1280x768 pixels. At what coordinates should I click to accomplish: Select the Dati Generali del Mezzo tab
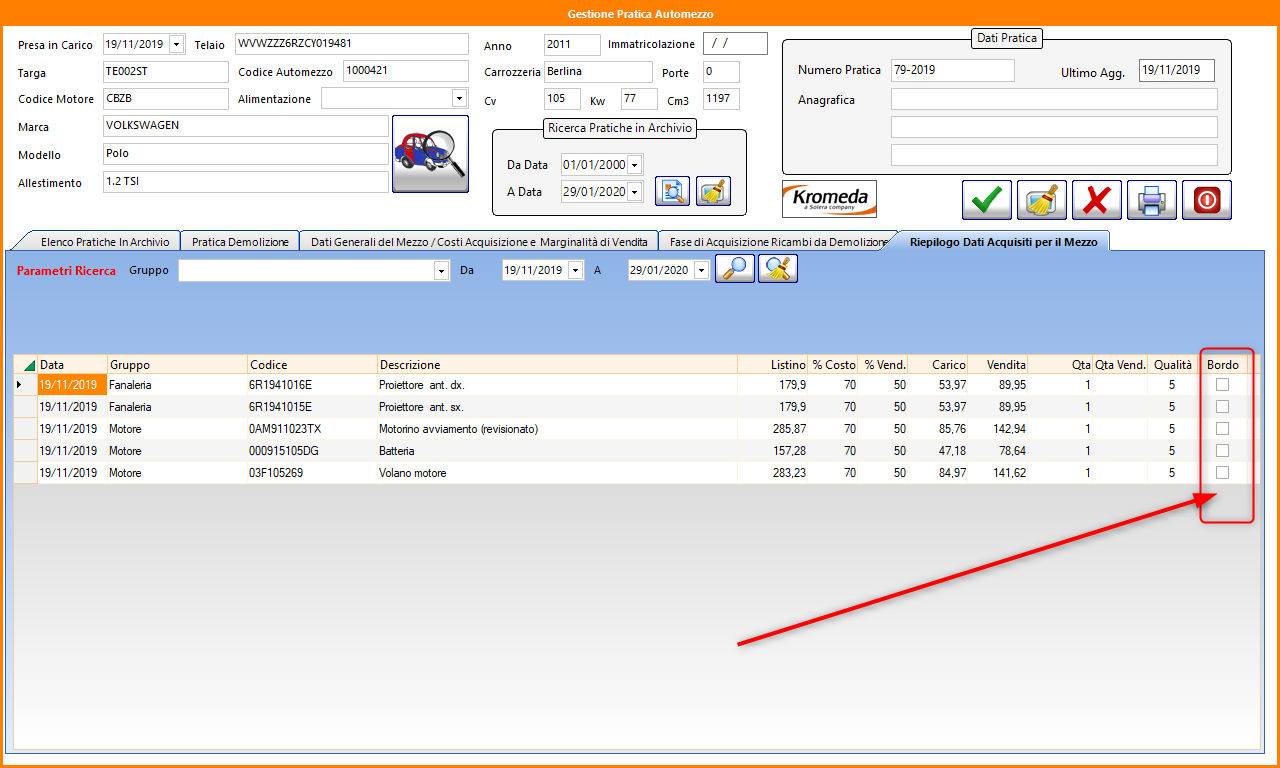478,241
